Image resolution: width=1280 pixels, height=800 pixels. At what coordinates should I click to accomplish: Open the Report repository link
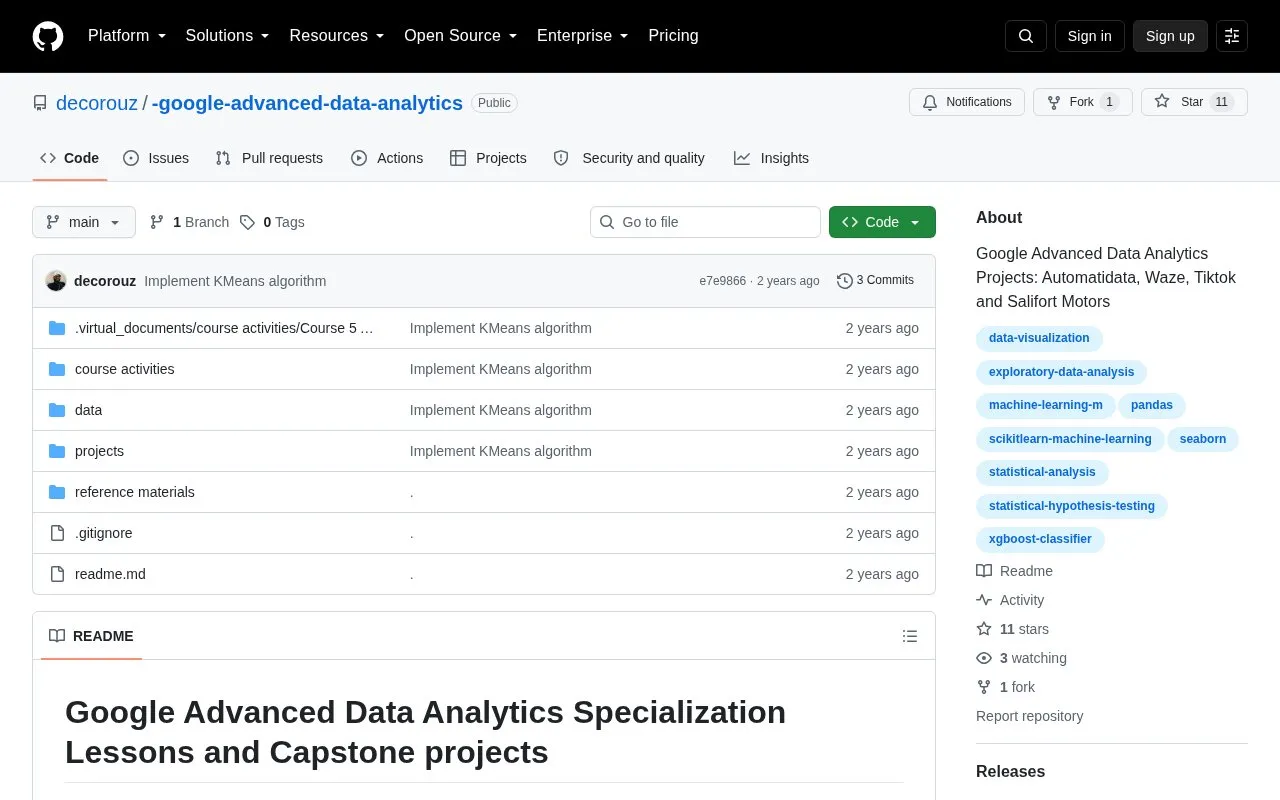pyautogui.click(x=1029, y=716)
